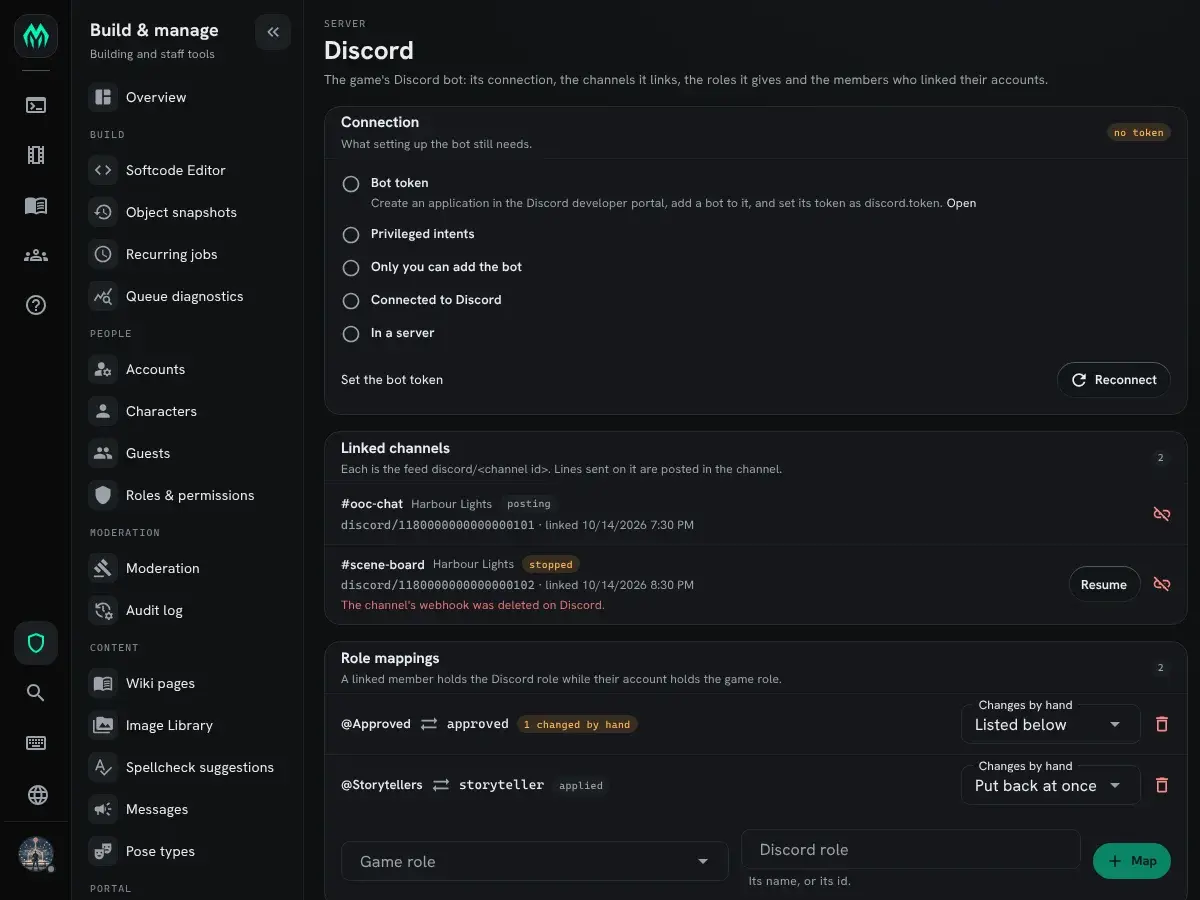Click the Reconnect button

click(x=1114, y=380)
